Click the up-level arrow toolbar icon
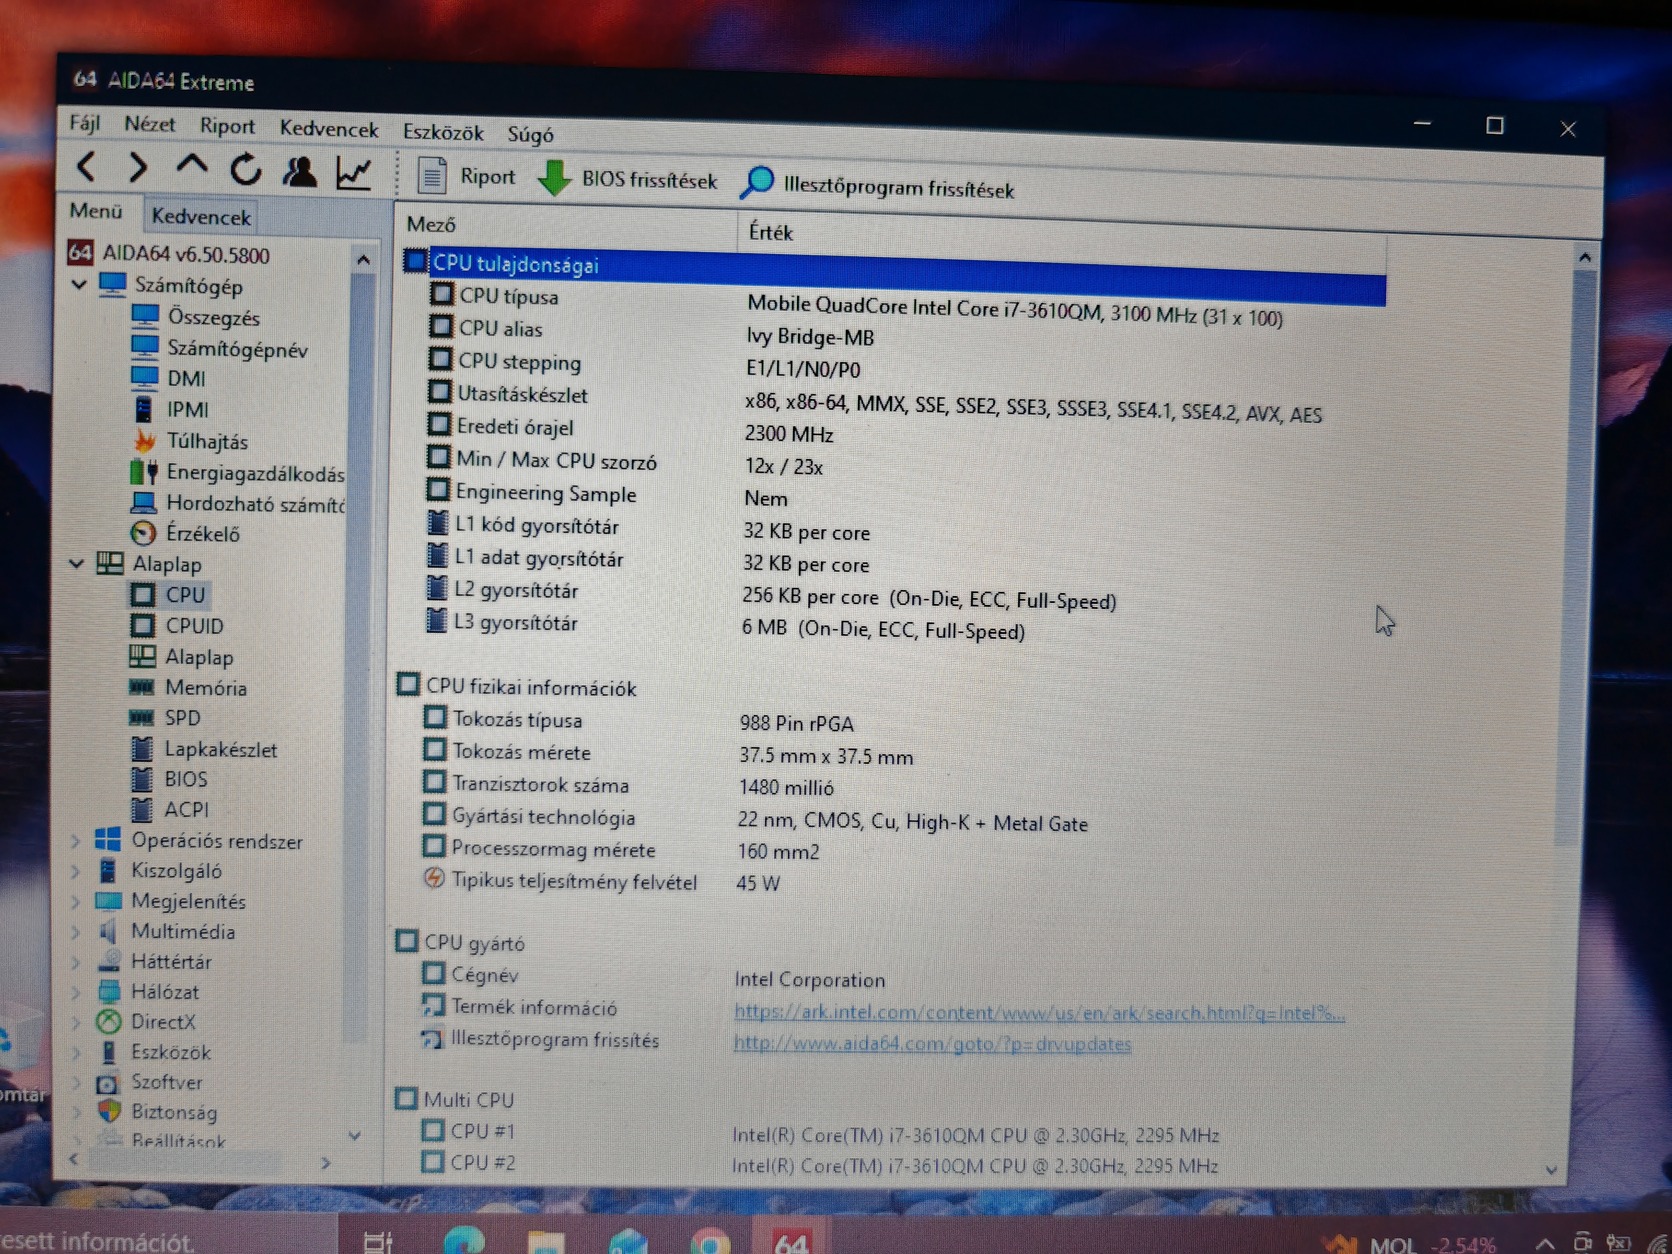1672x1254 pixels. pos(192,167)
